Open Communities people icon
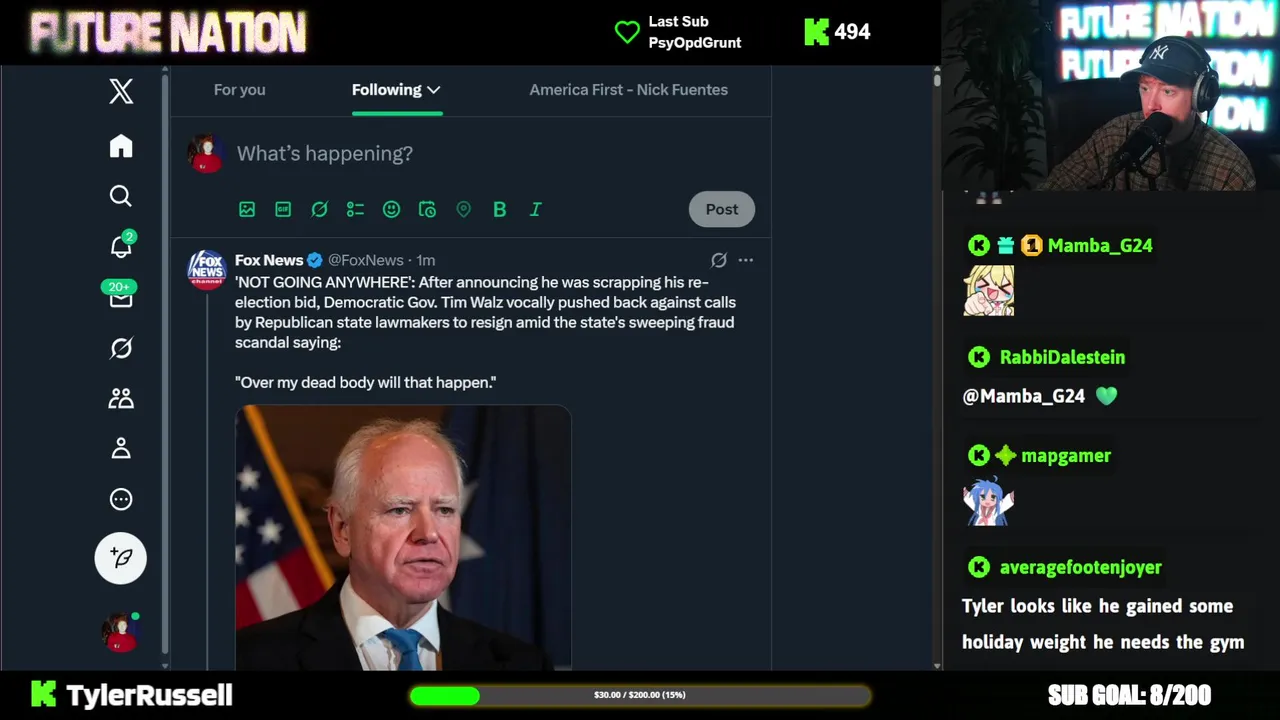Image resolution: width=1280 pixels, height=720 pixels. pos(121,399)
